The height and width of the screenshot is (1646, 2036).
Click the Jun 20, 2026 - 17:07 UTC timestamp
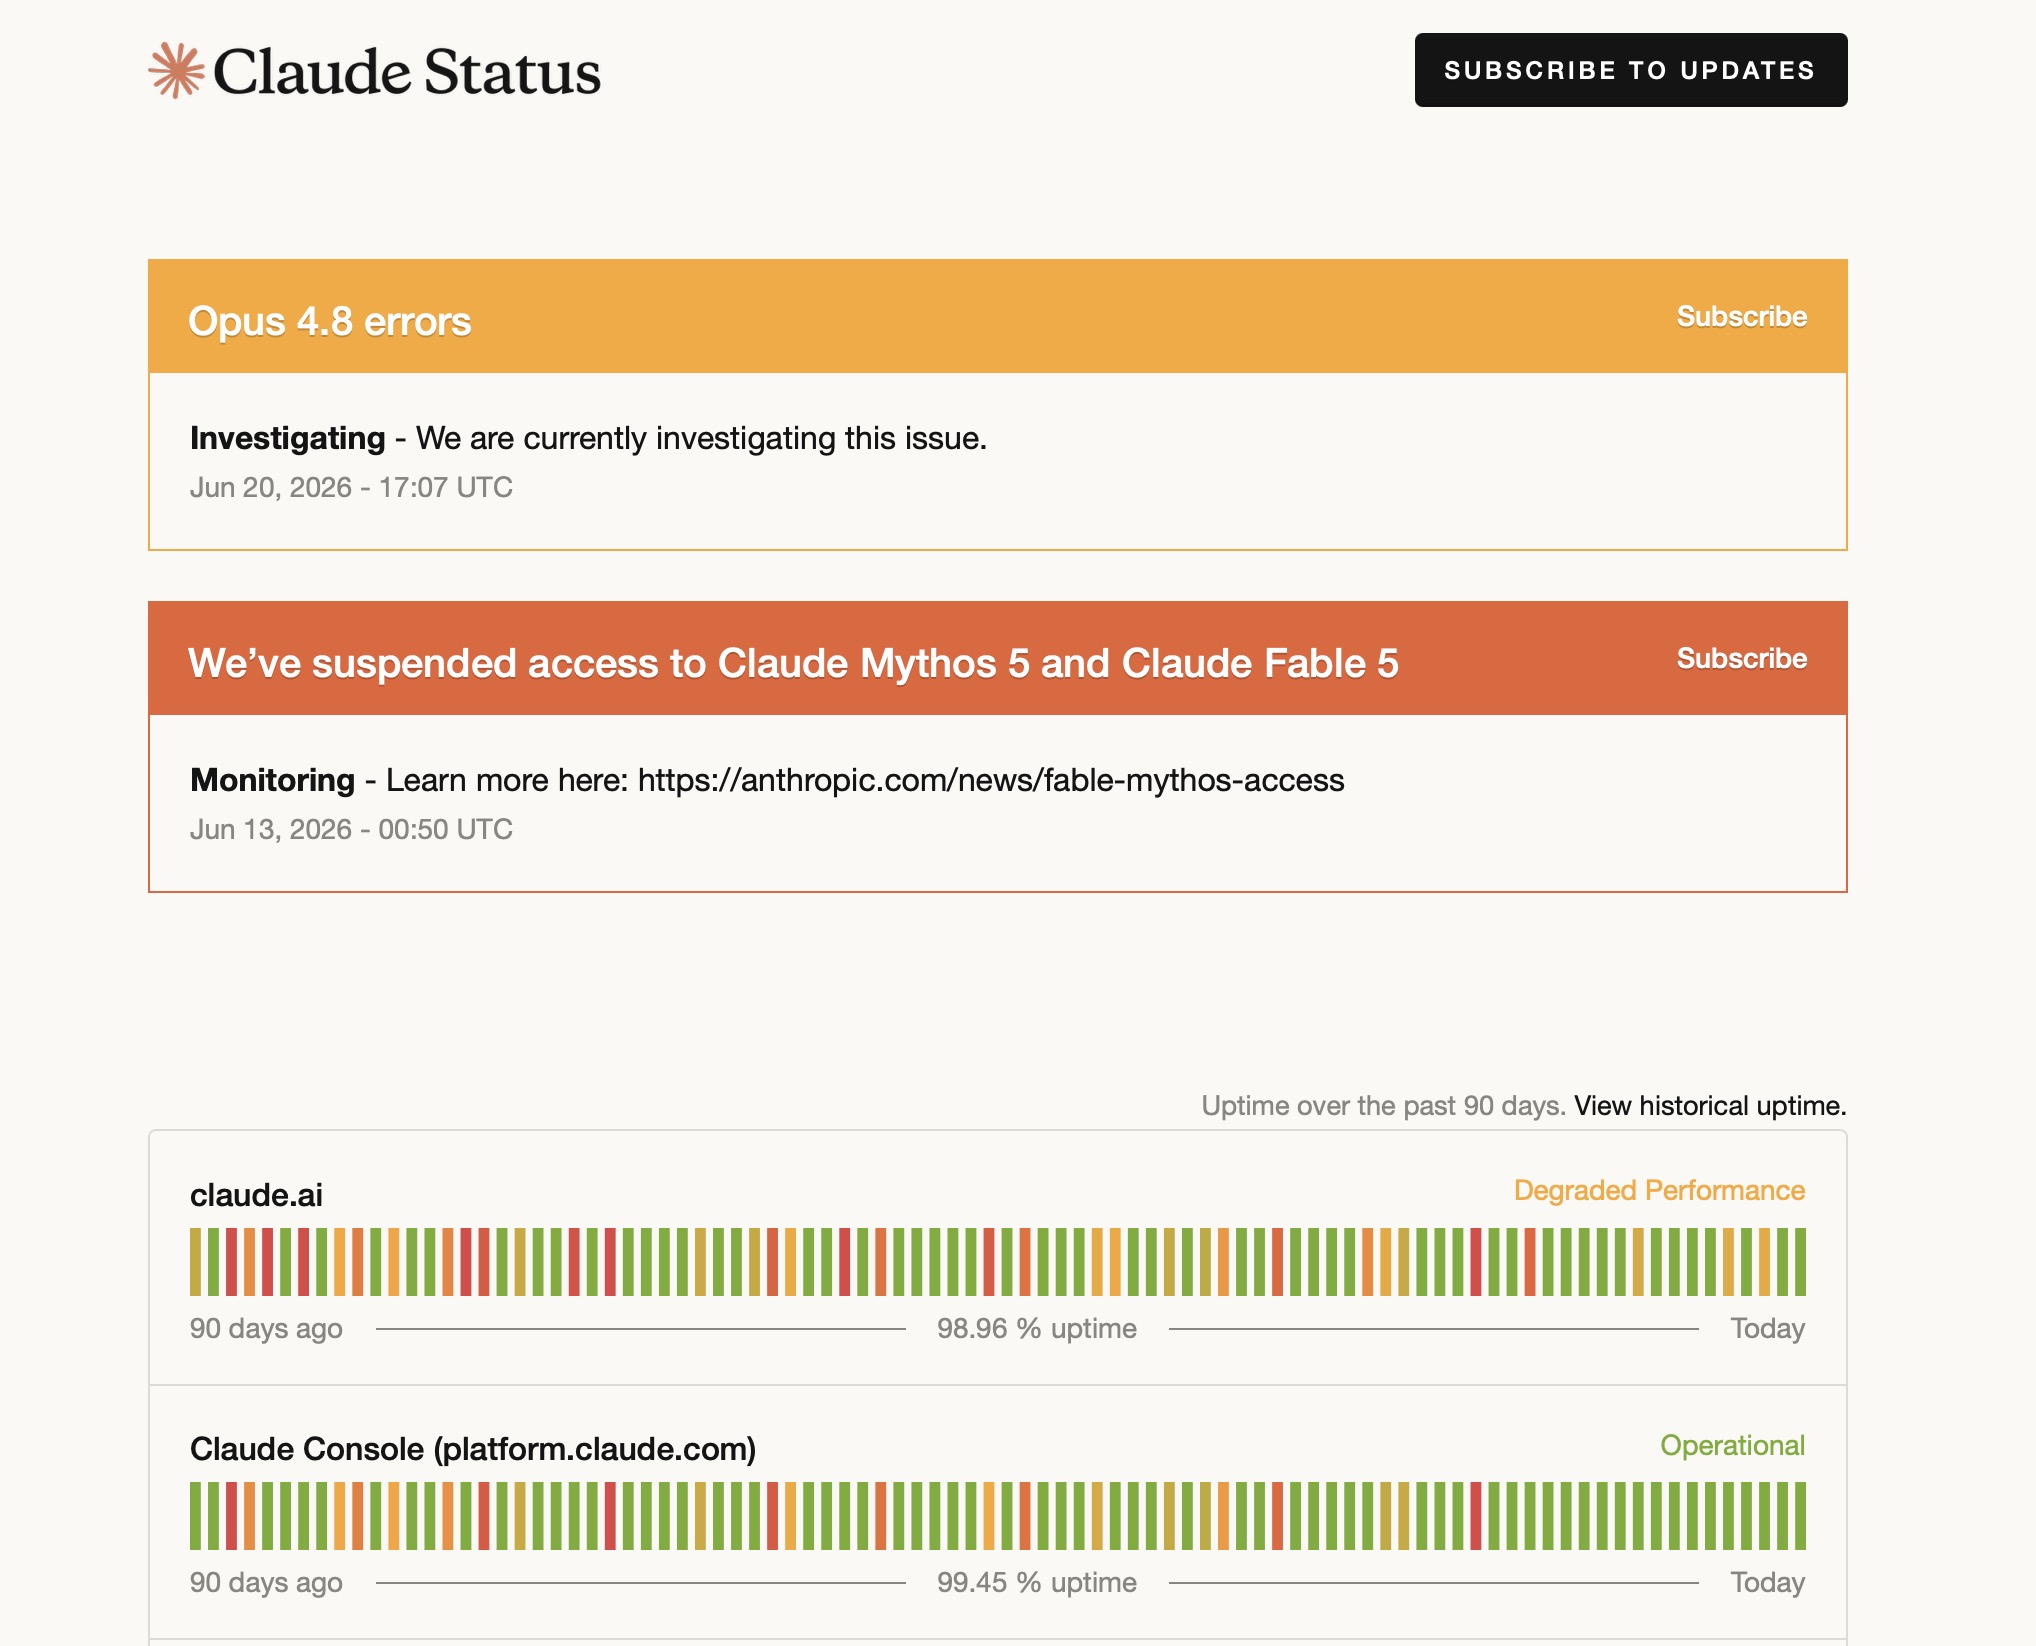point(351,487)
